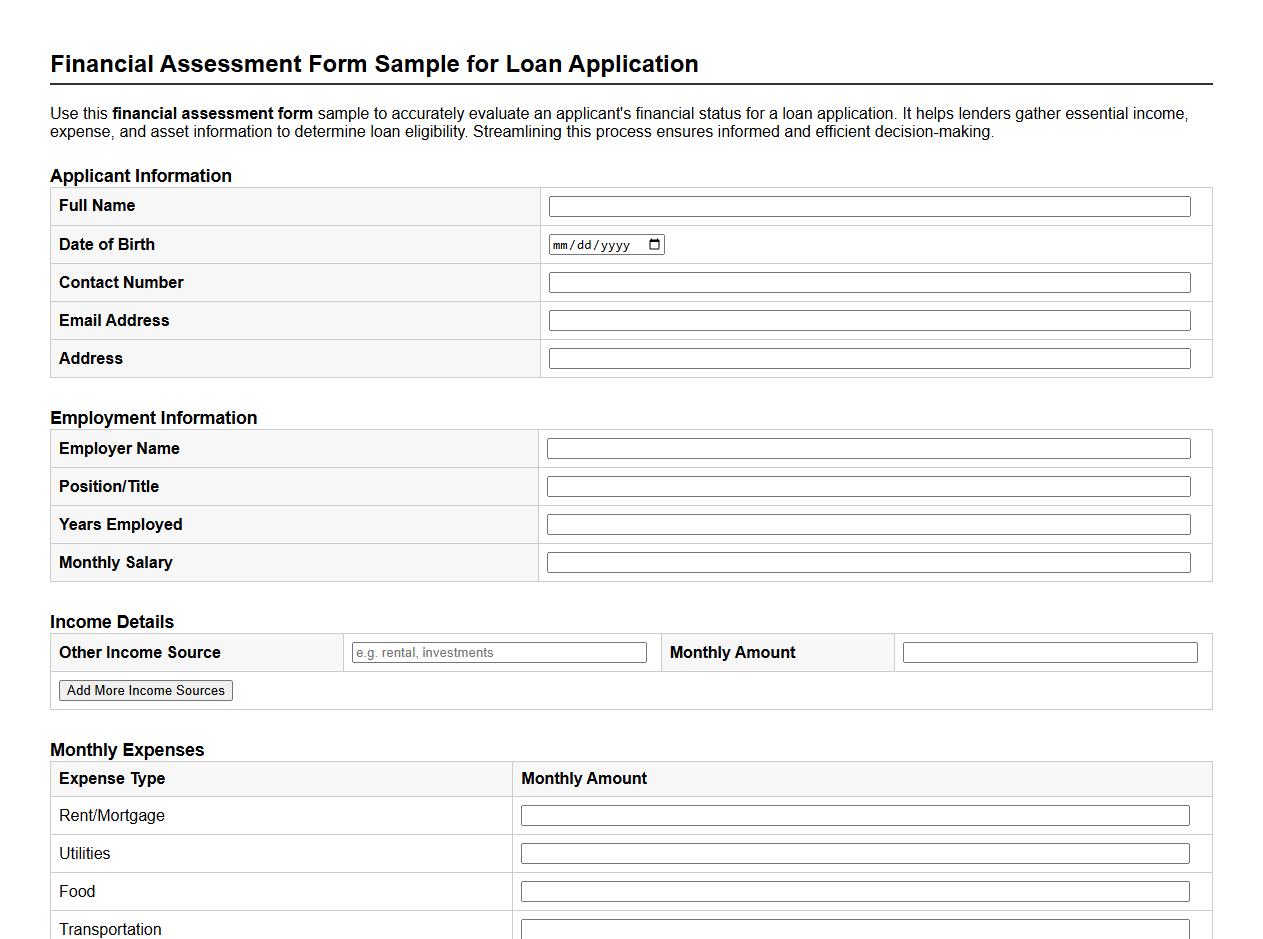The width and height of the screenshot is (1263, 939).
Task: Click the Monthly Expenses section header
Action: click(127, 749)
